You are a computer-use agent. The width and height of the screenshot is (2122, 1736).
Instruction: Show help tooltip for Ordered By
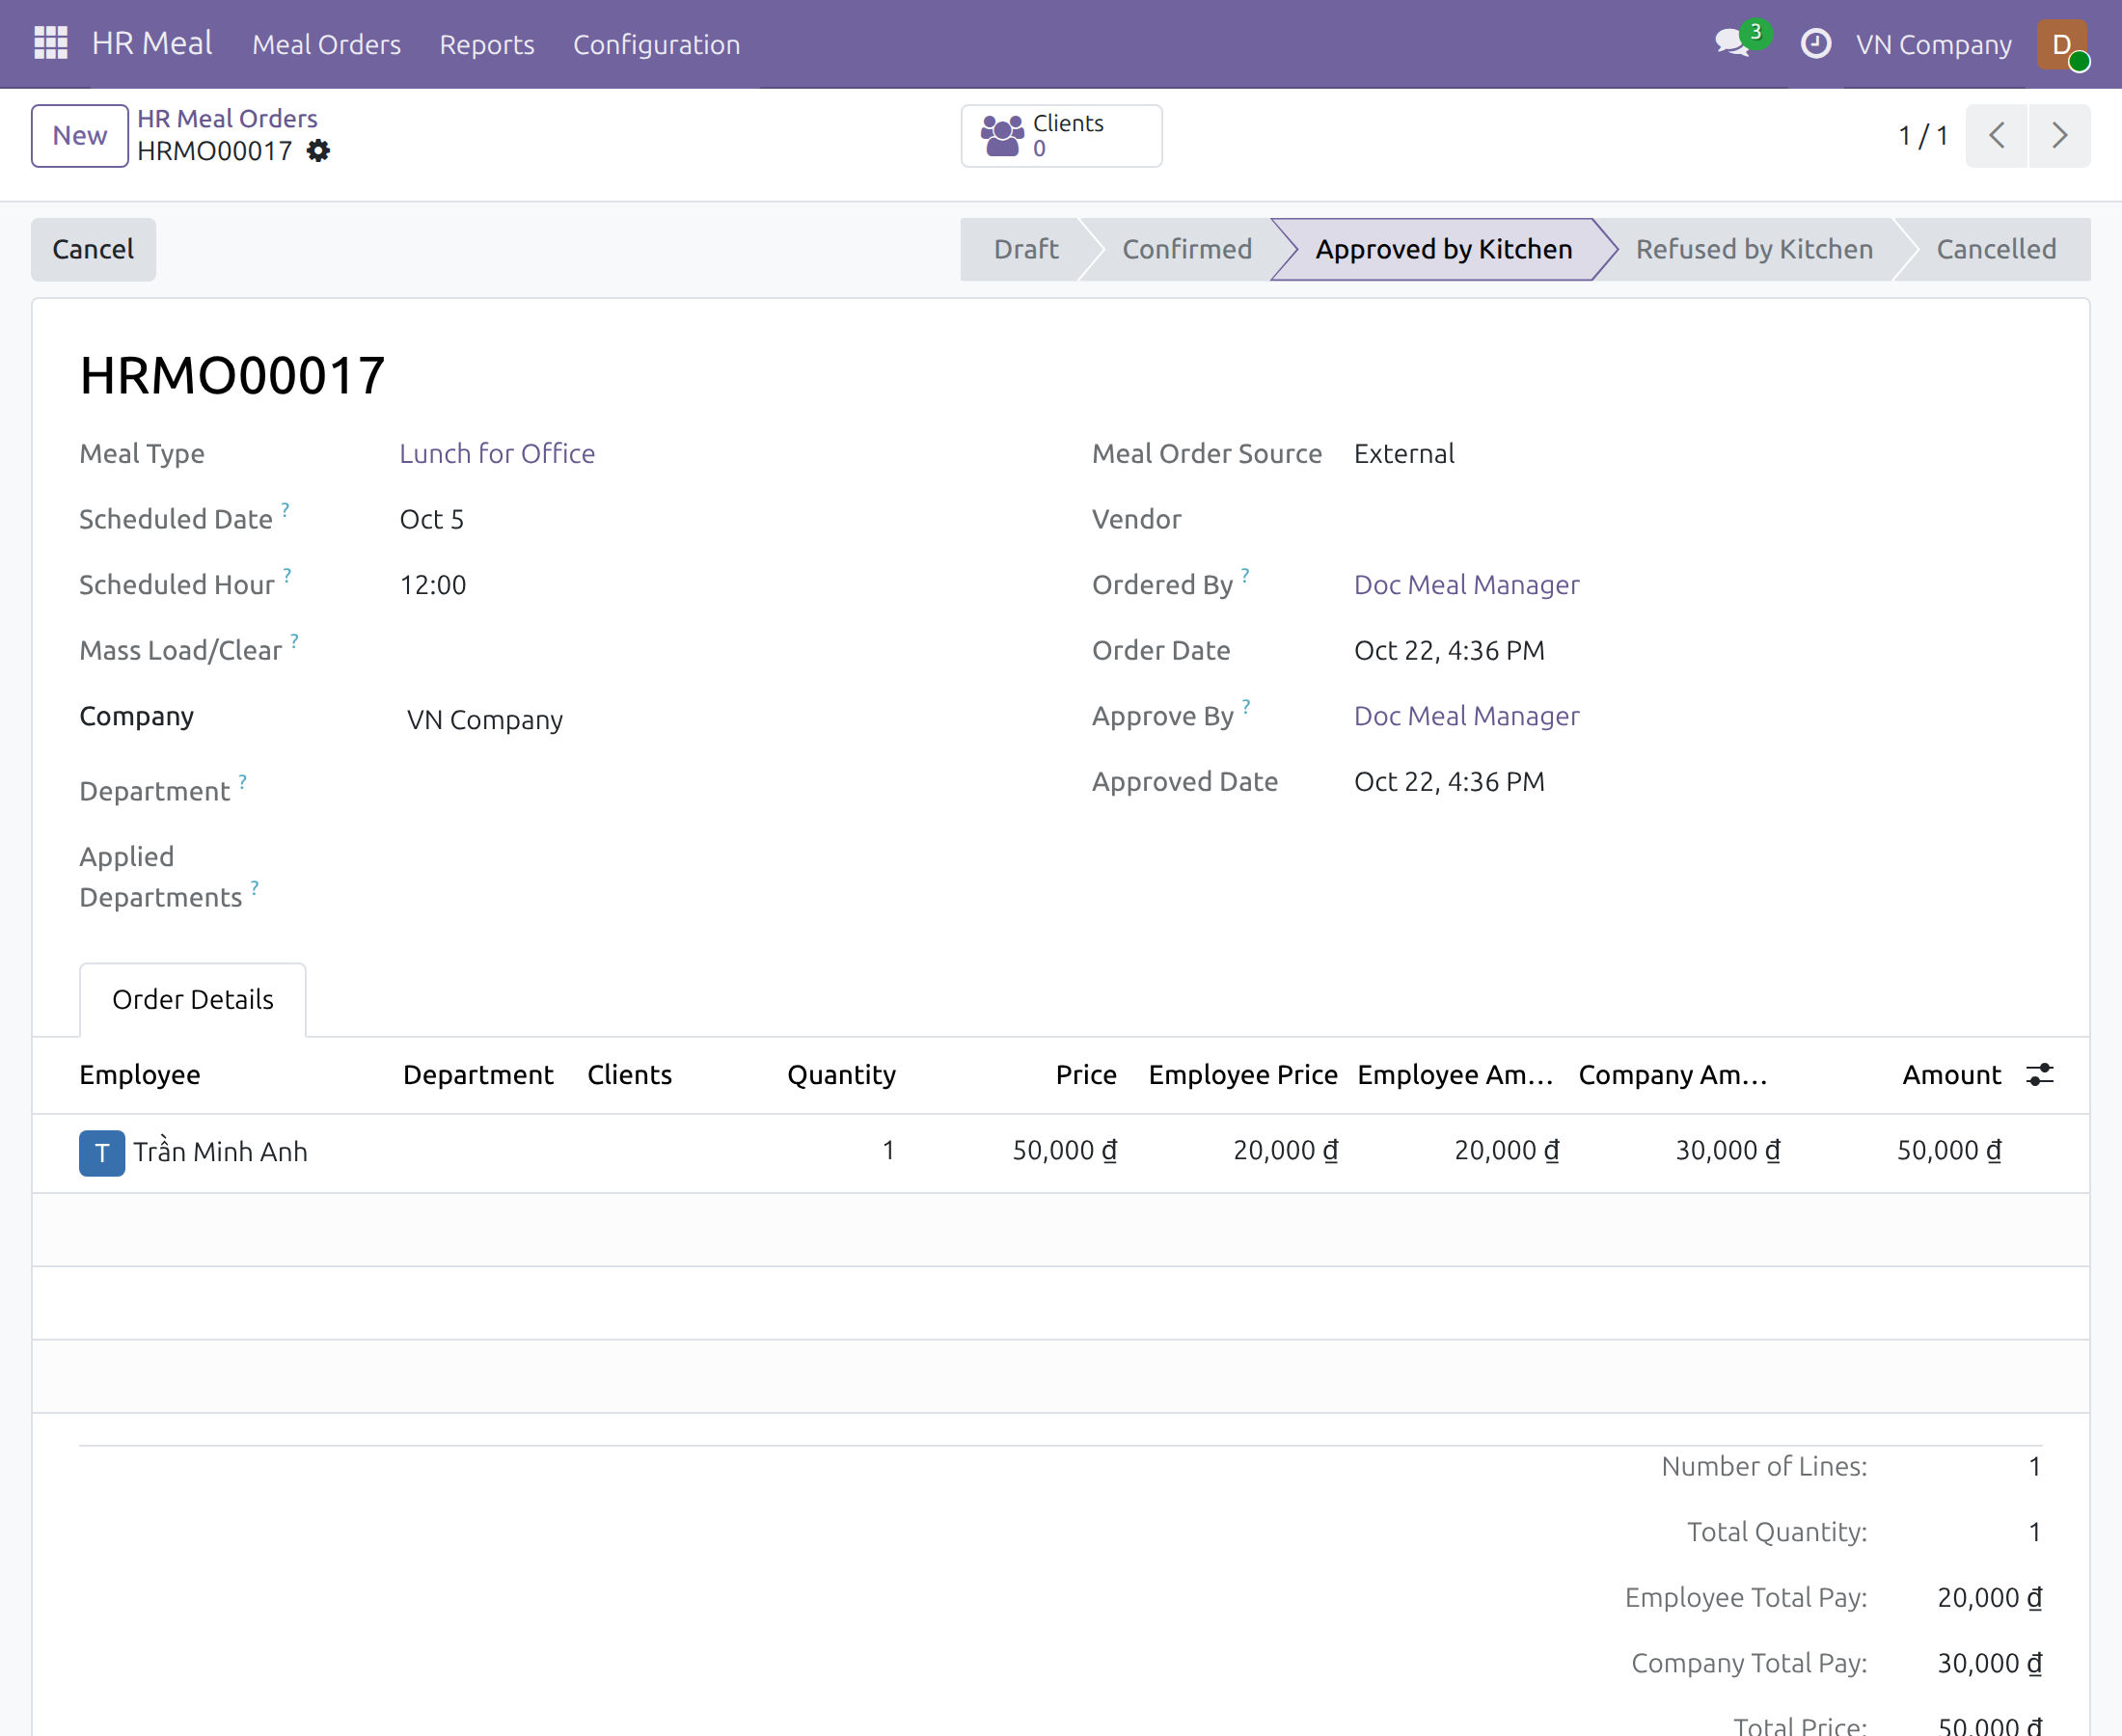[1245, 574]
